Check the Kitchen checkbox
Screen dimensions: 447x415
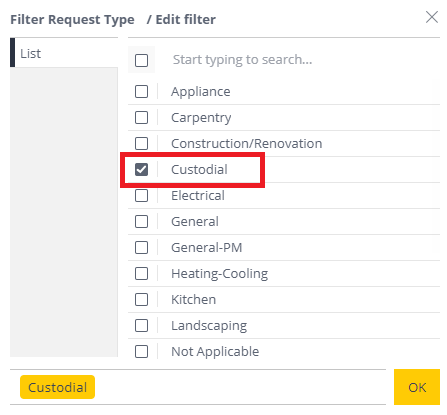[x=141, y=299]
